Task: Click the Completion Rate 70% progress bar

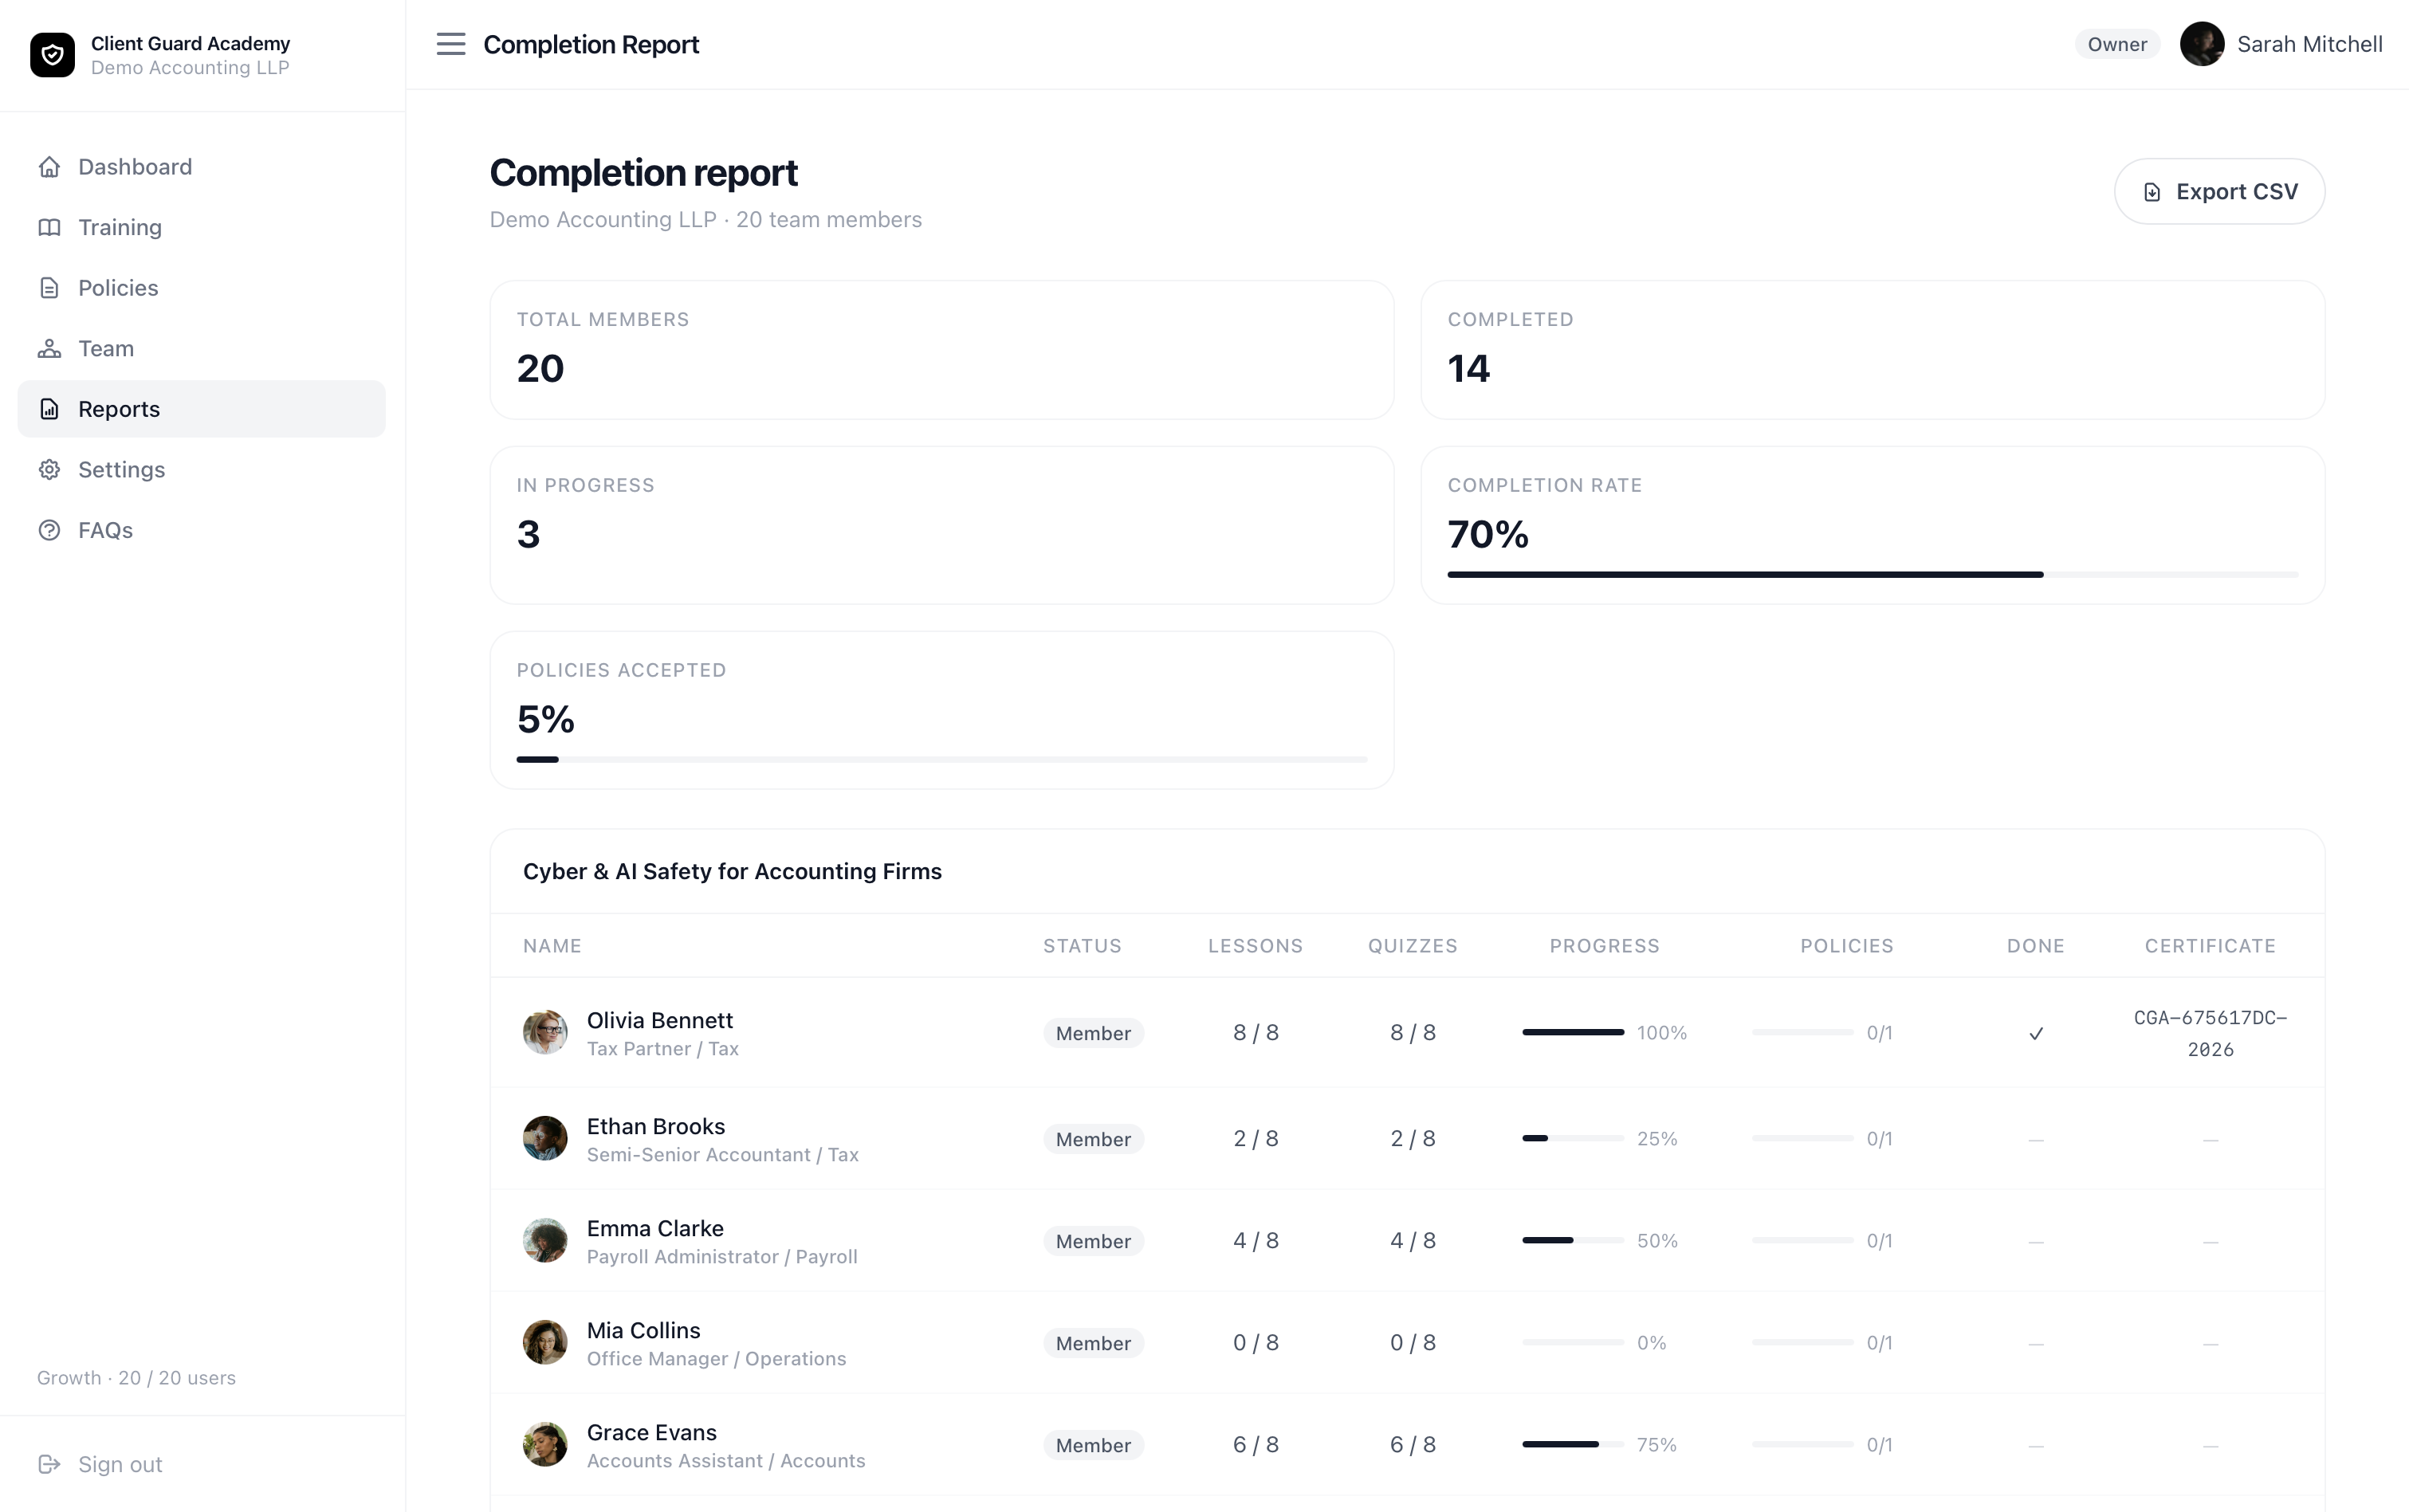Action: click(x=1872, y=574)
